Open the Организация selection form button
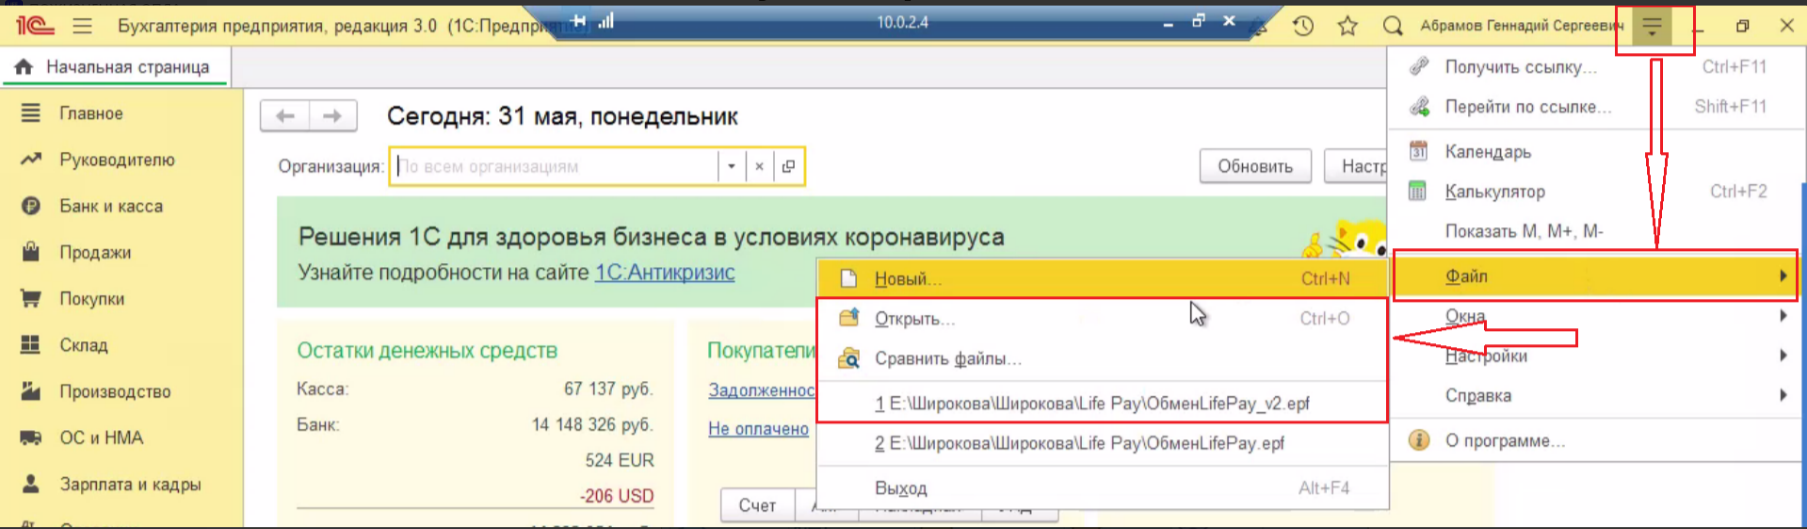The image size is (1807, 529). tap(788, 166)
